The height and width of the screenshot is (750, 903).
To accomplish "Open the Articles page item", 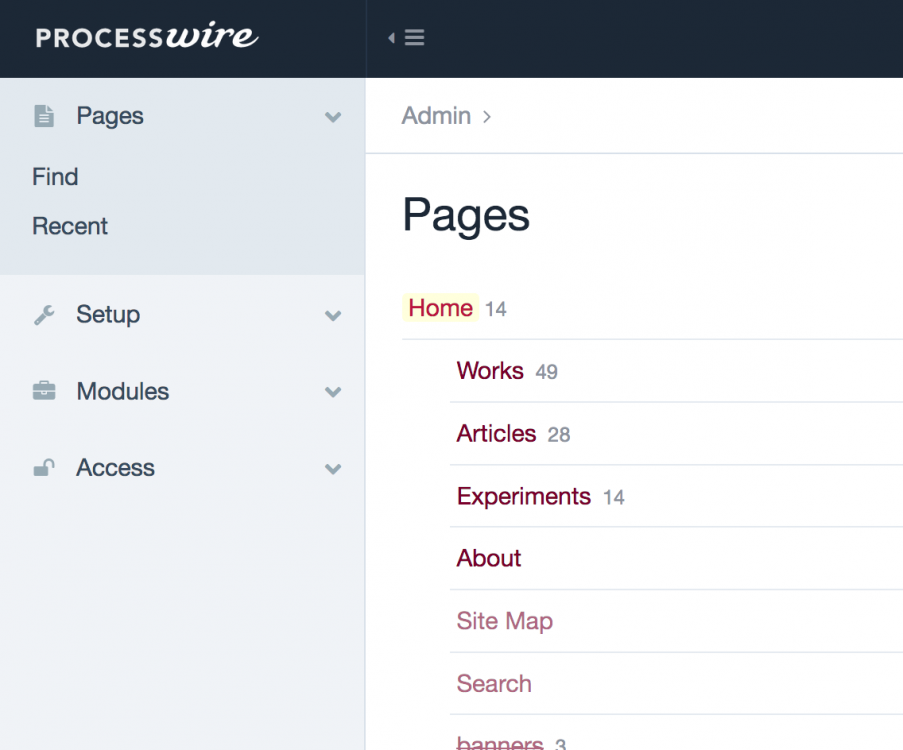I will tap(496, 434).
